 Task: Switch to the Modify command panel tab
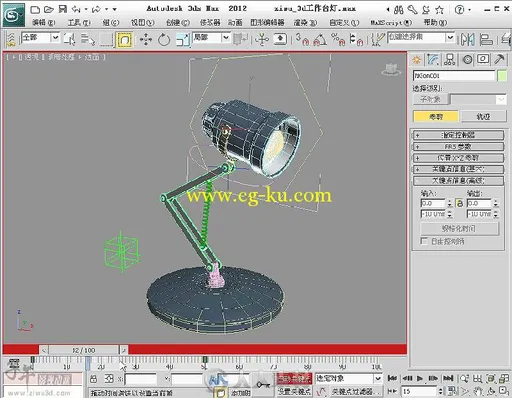pyautogui.click(x=433, y=60)
